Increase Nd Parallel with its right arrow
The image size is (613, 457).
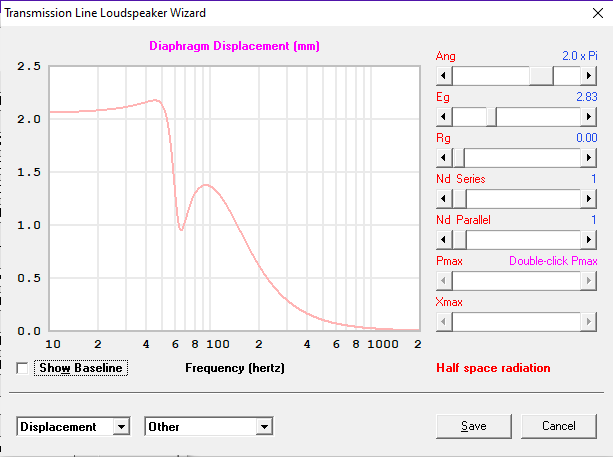588,240
